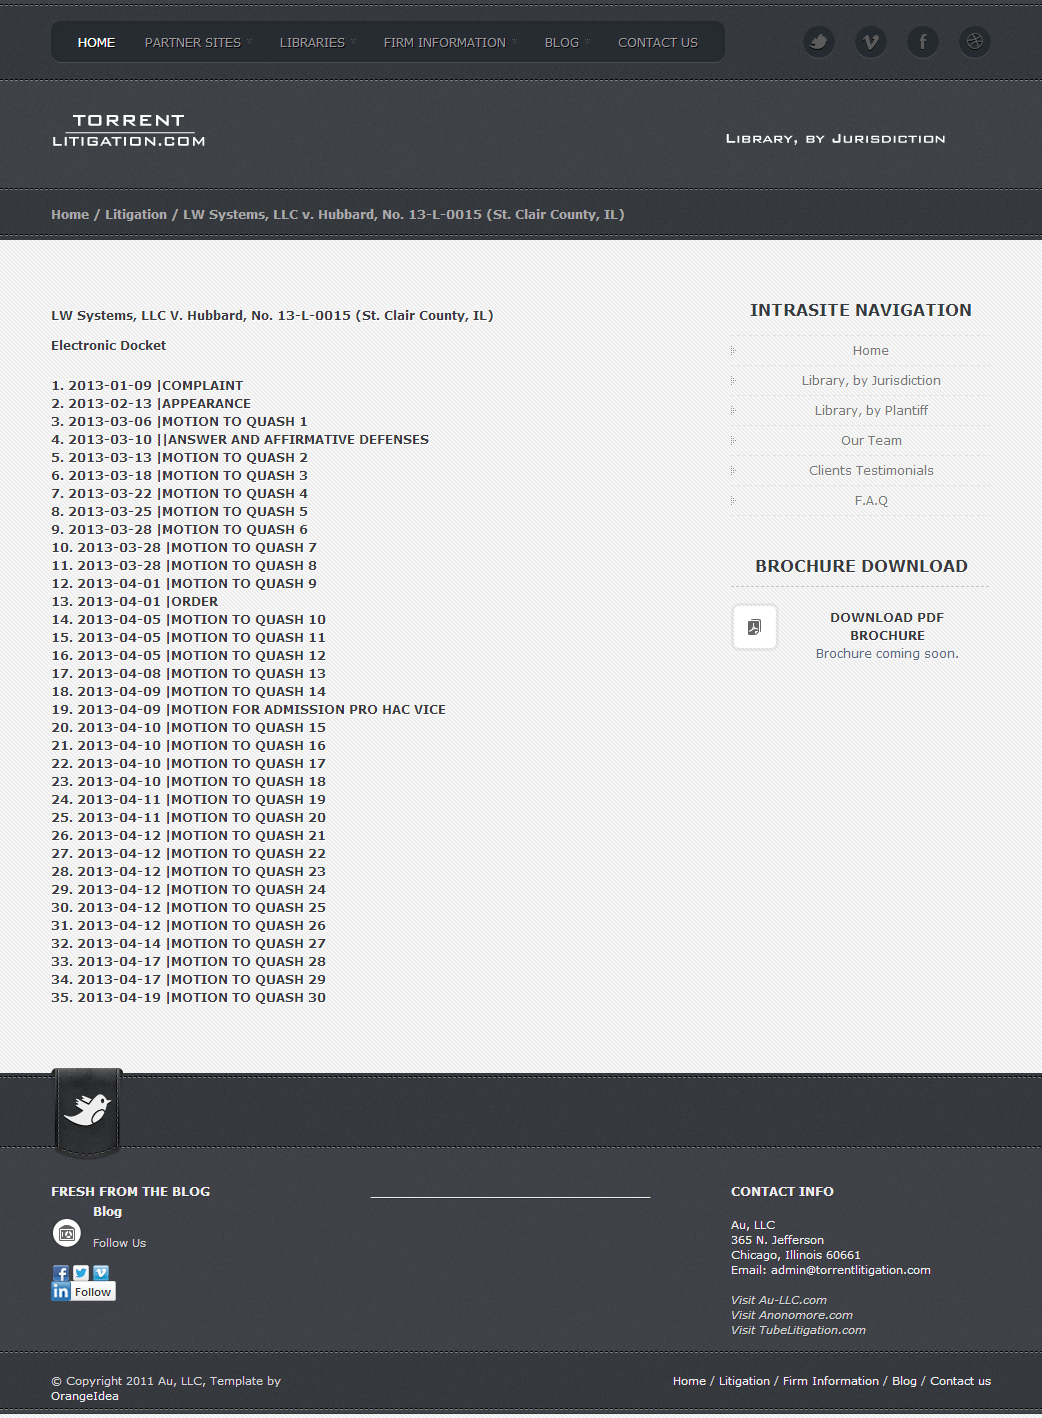Viewport: 1042px width, 1418px height.
Task: Click the Facebook icon in the header
Action: tap(923, 42)
